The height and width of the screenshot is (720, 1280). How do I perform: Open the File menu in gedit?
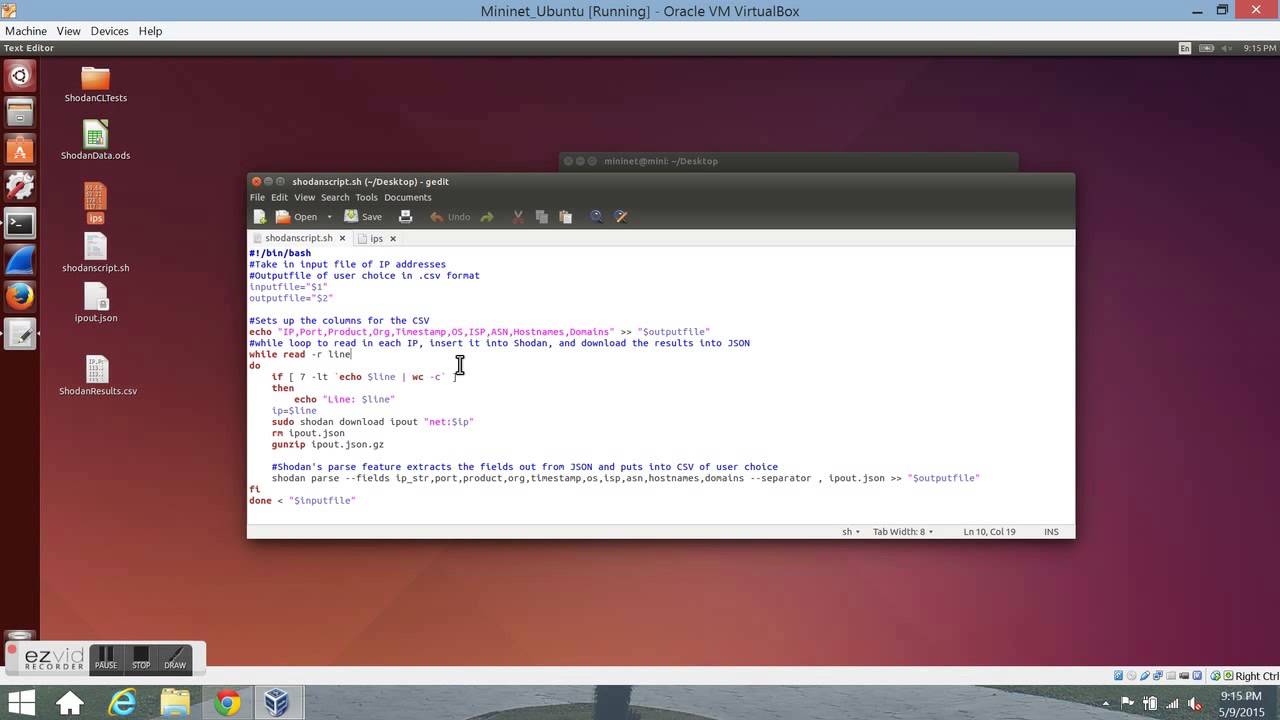click(x=257, y=197)
